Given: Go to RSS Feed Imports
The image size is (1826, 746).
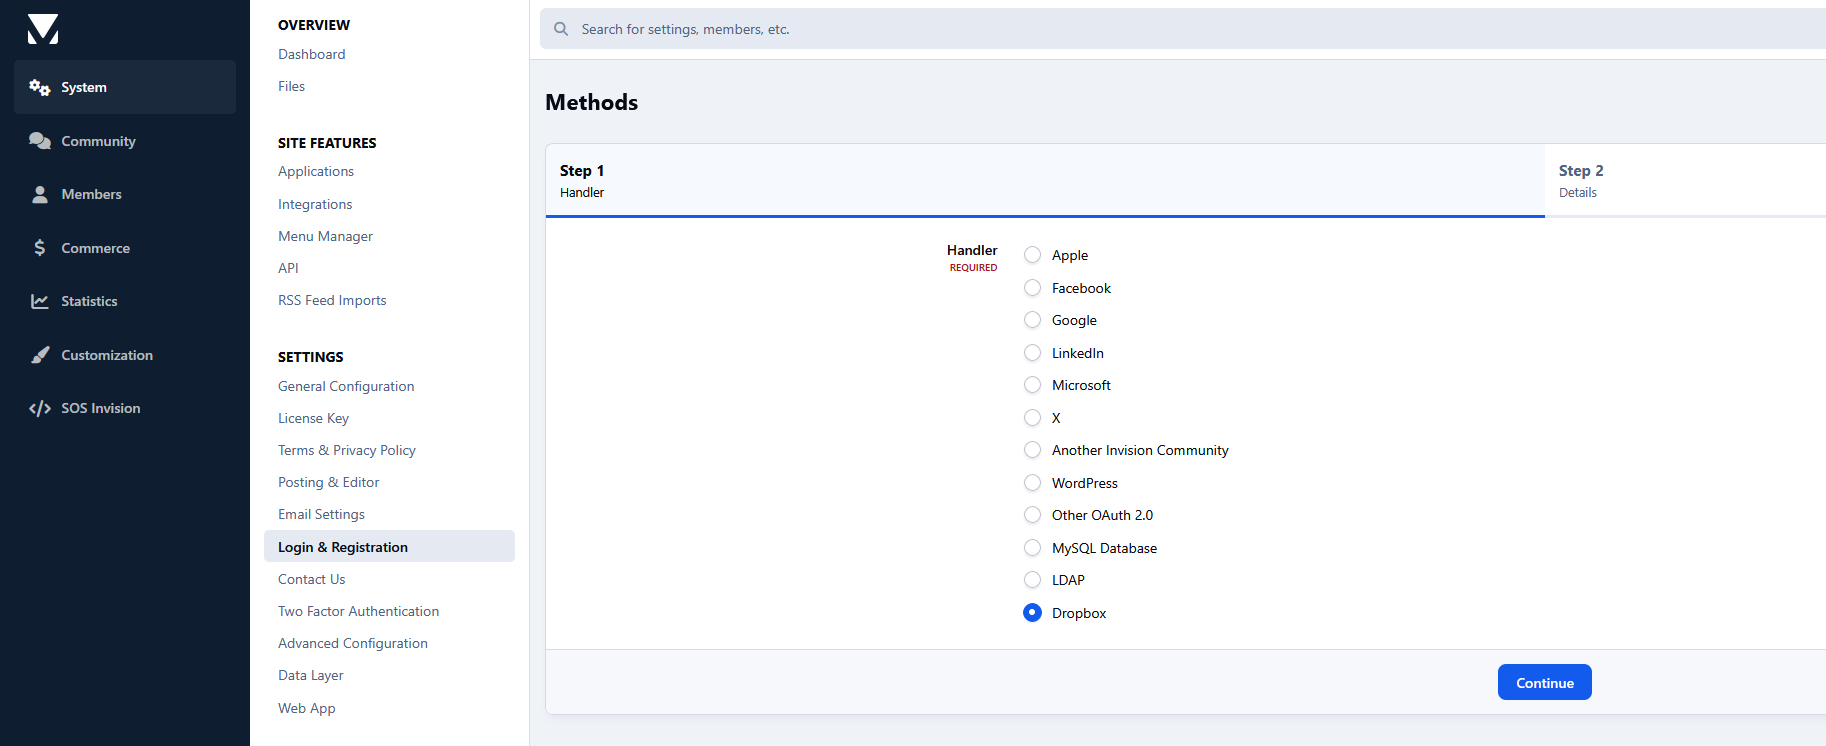Looking at the screenshot, I should coord(332,300).
